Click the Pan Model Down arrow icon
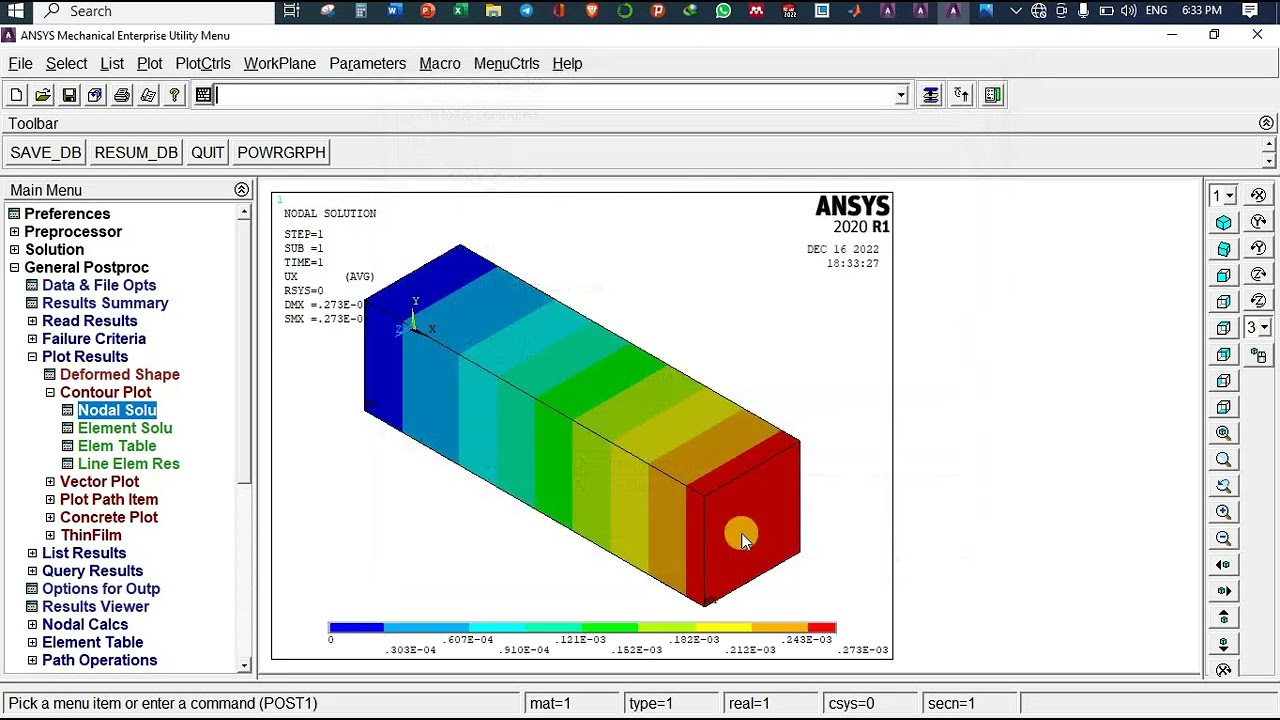Viewport: 1280px width, 720px height. click(x=1223, y=644)
